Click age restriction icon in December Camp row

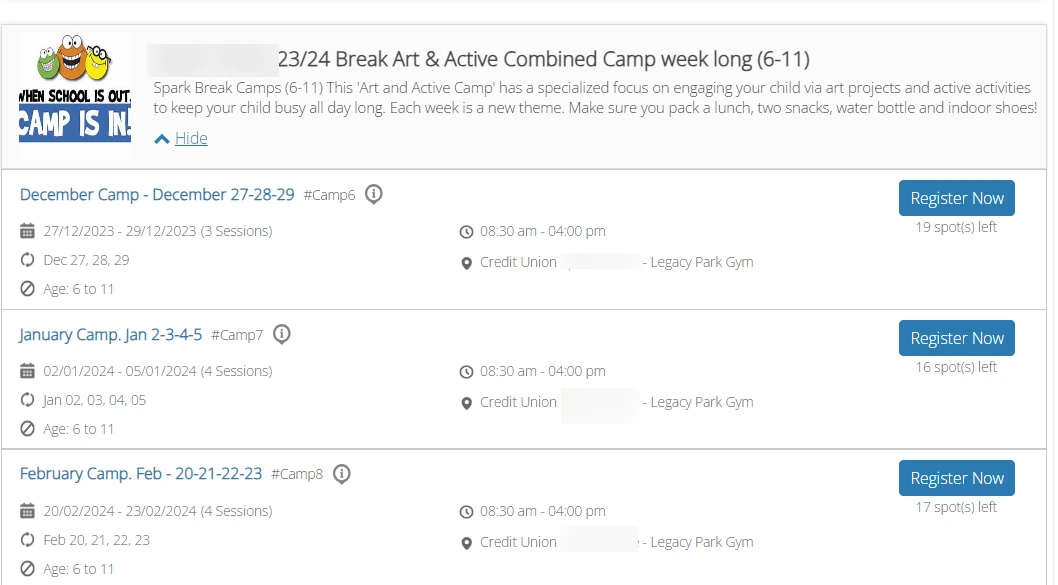click(x=28, y=289)
